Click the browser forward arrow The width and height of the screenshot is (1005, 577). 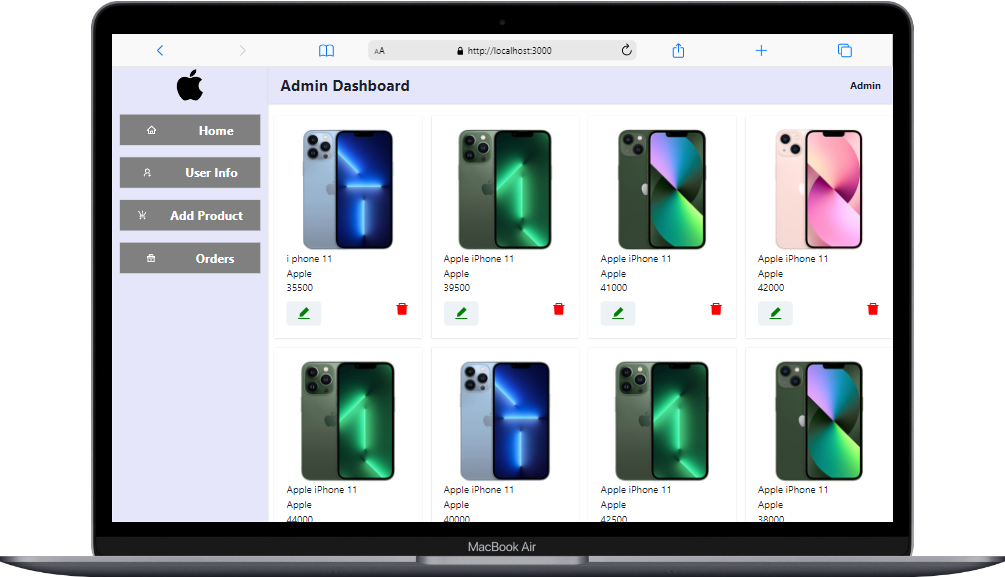[x=242, y=51]
